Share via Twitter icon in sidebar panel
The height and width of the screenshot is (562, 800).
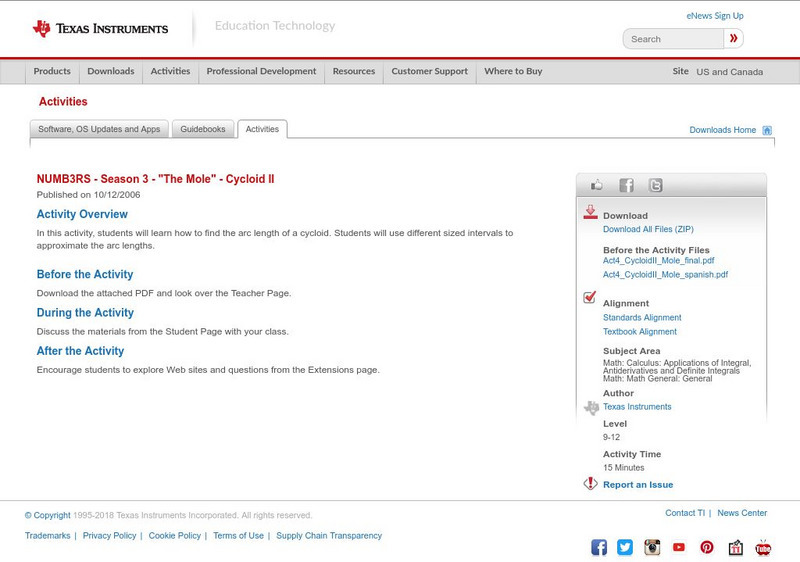[x=655, y=185]
